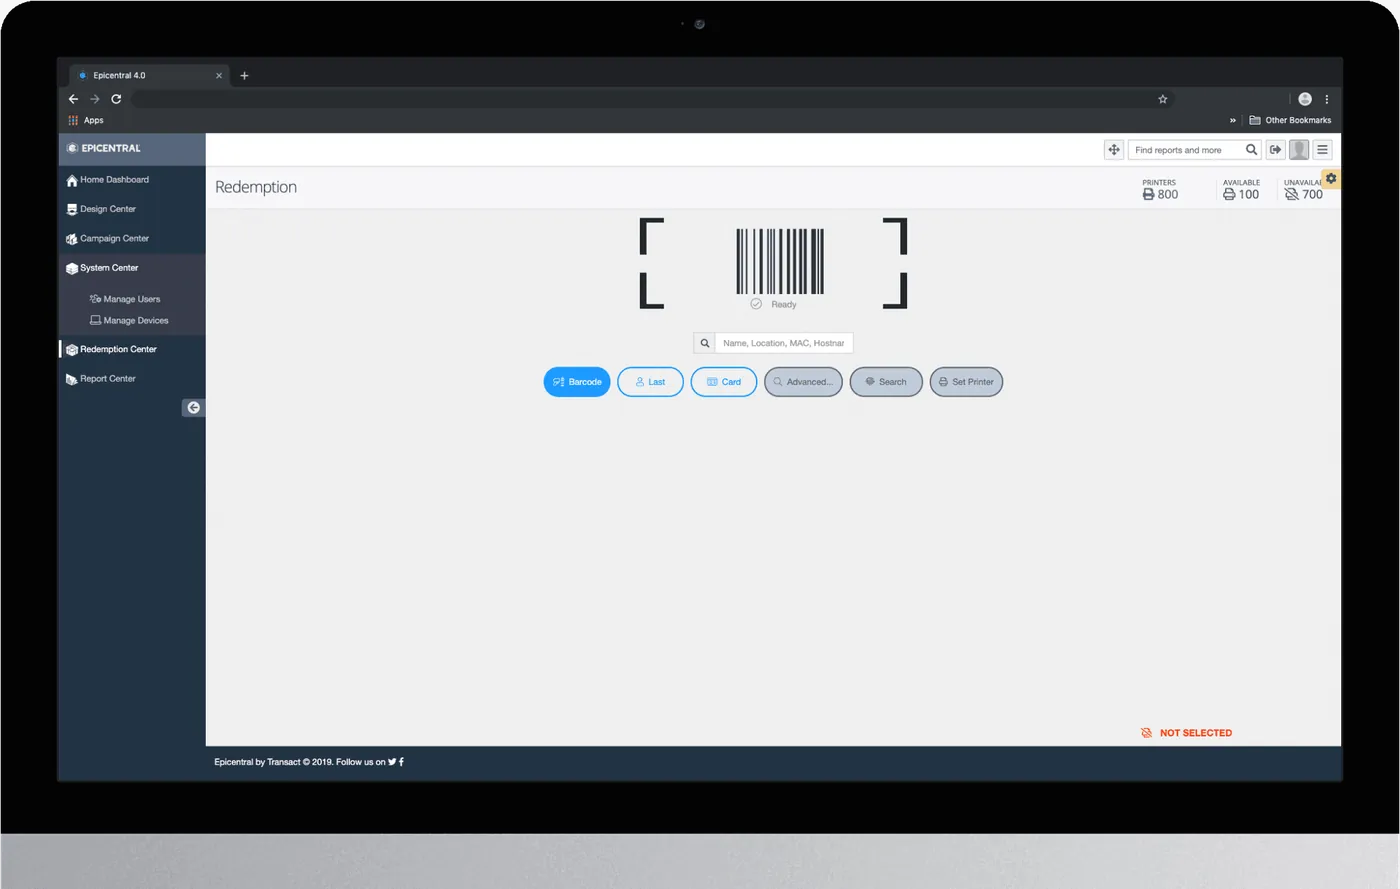Viewport: 1400px width, 889px height.
Task: Collapse the sidebar with arrow button
Action: [193, 408]
